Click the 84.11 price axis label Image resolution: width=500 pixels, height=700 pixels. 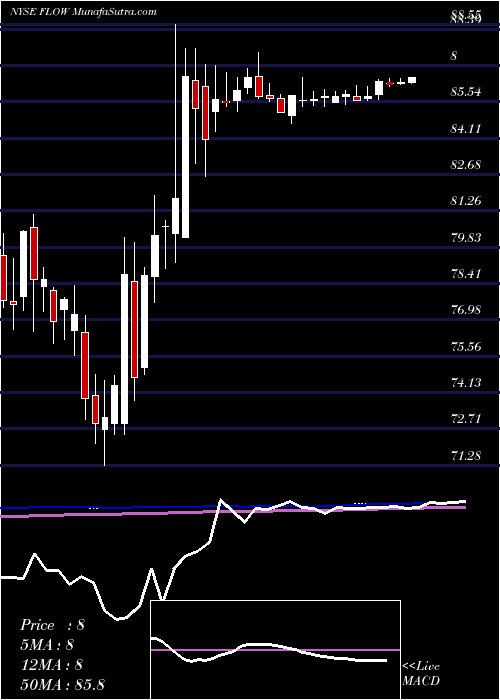(467, 129)
